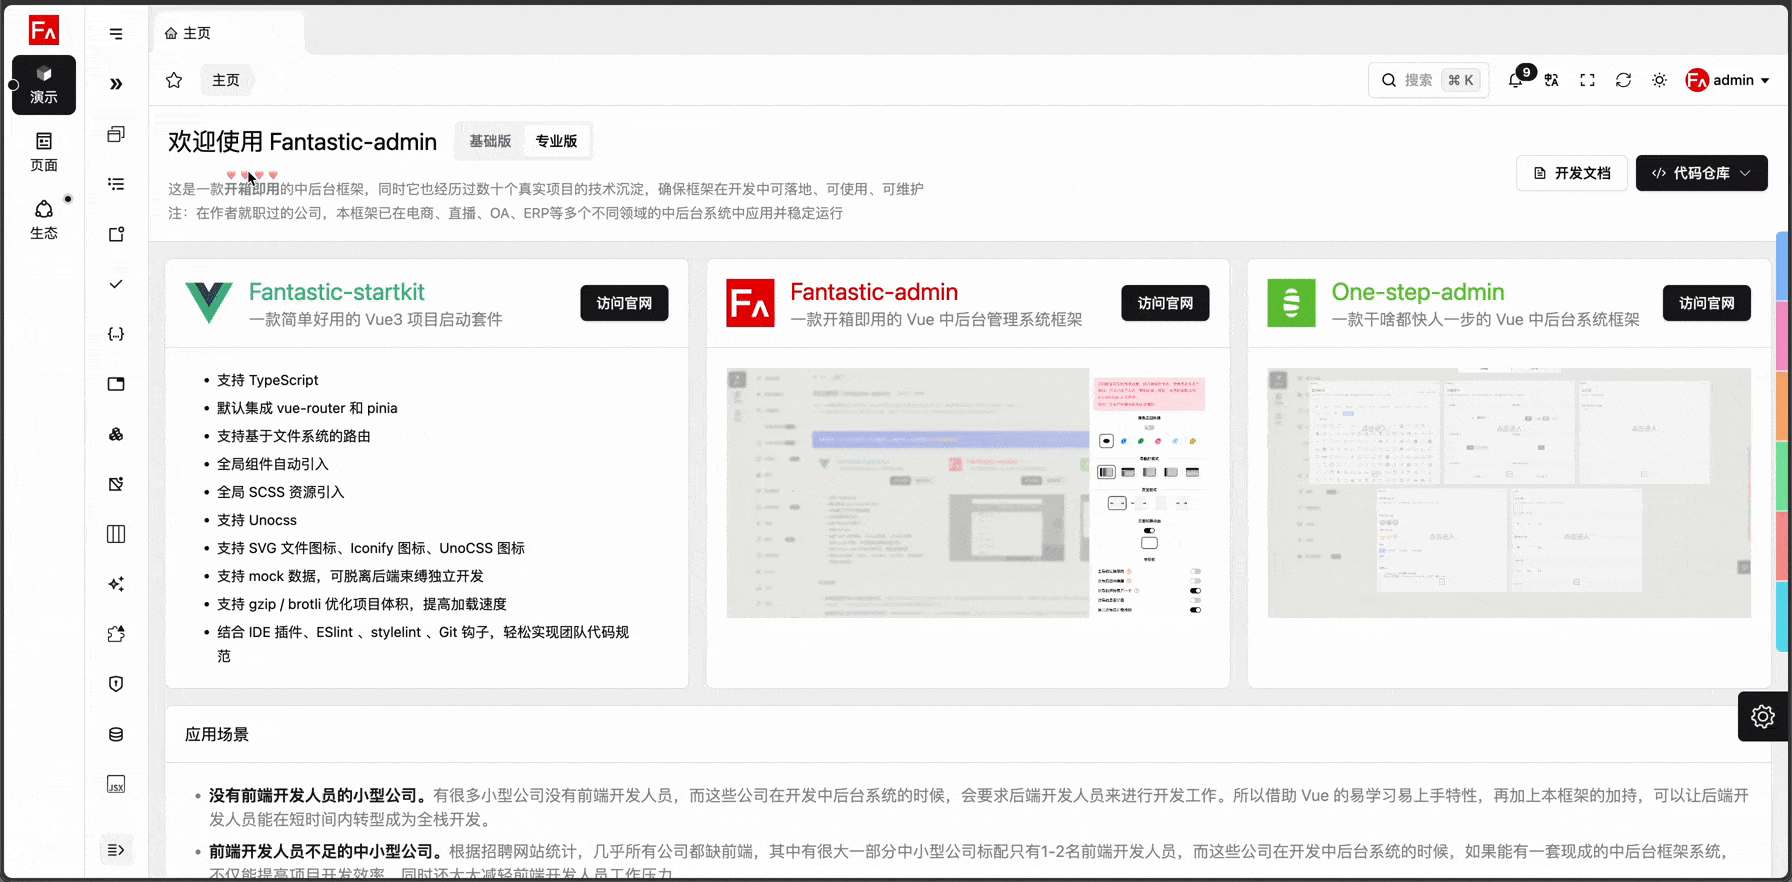The height and width of the screenshot is (882, 1792).
Task: Open the One-step-admin preview screenshot
Action: tap(1508, 493)
